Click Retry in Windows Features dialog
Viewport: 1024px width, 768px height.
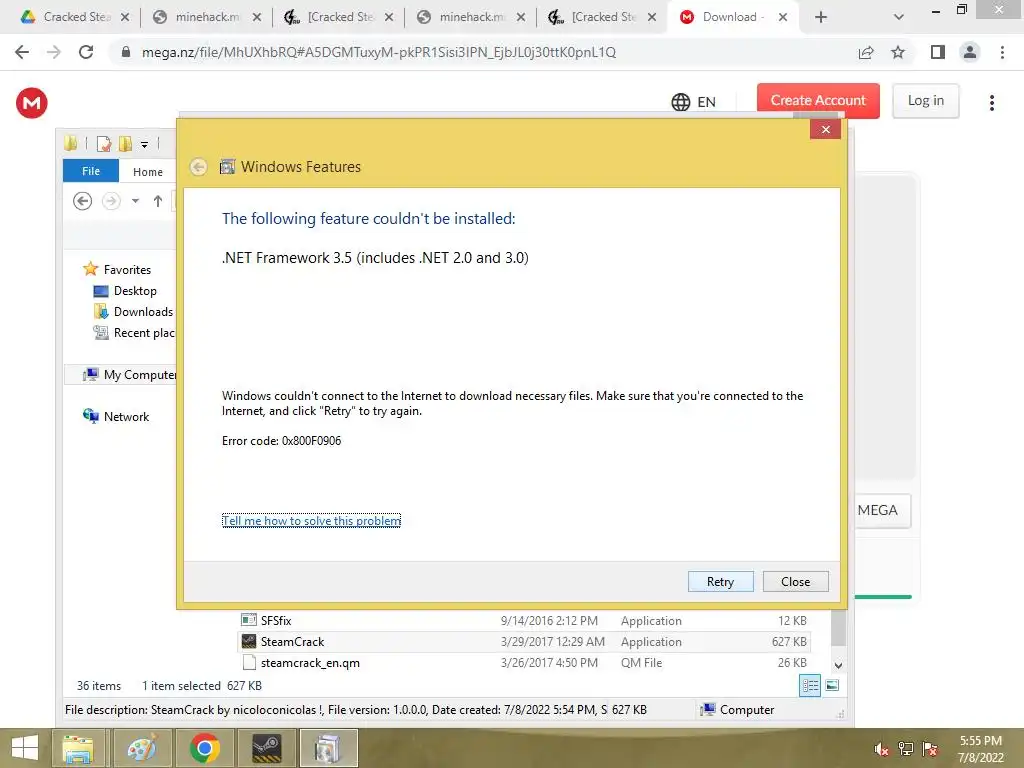[720, 581]
